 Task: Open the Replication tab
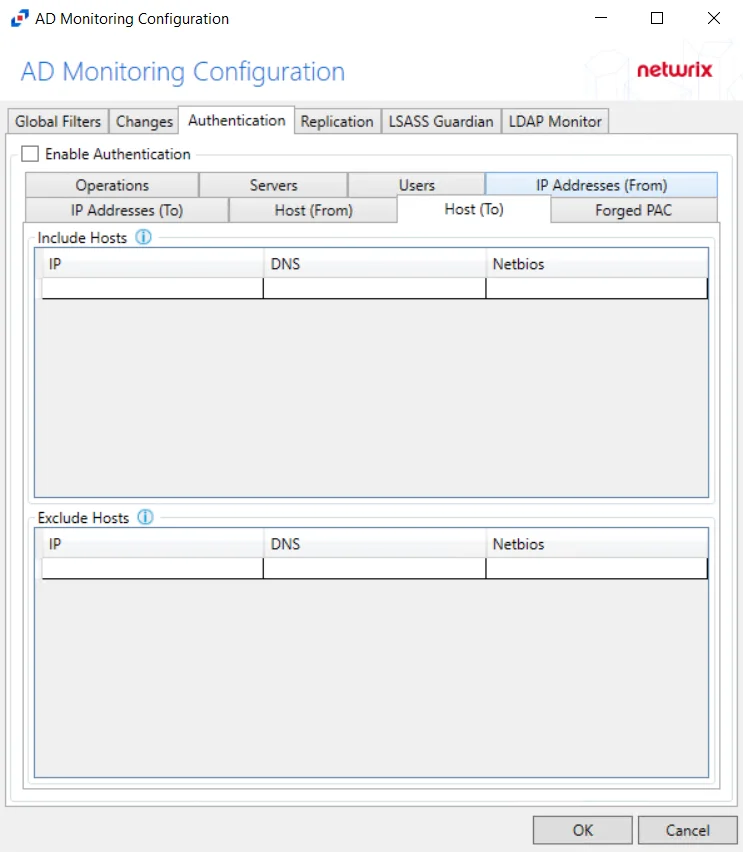point(337,121)
